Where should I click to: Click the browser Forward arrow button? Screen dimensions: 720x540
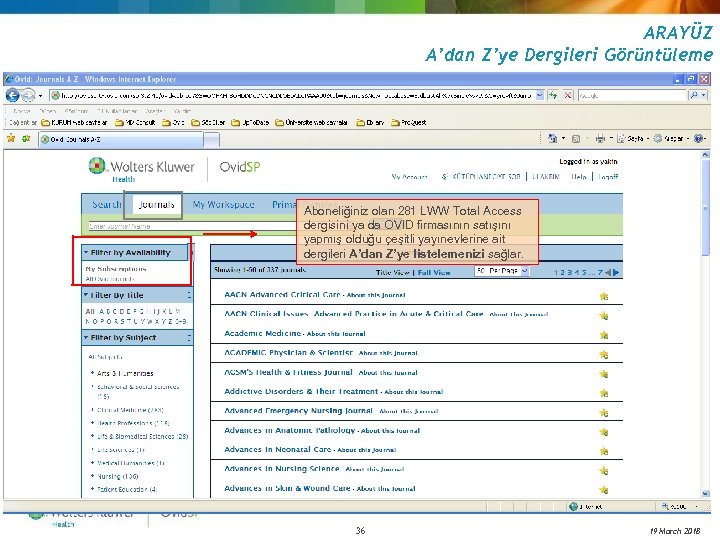point(28,96)
